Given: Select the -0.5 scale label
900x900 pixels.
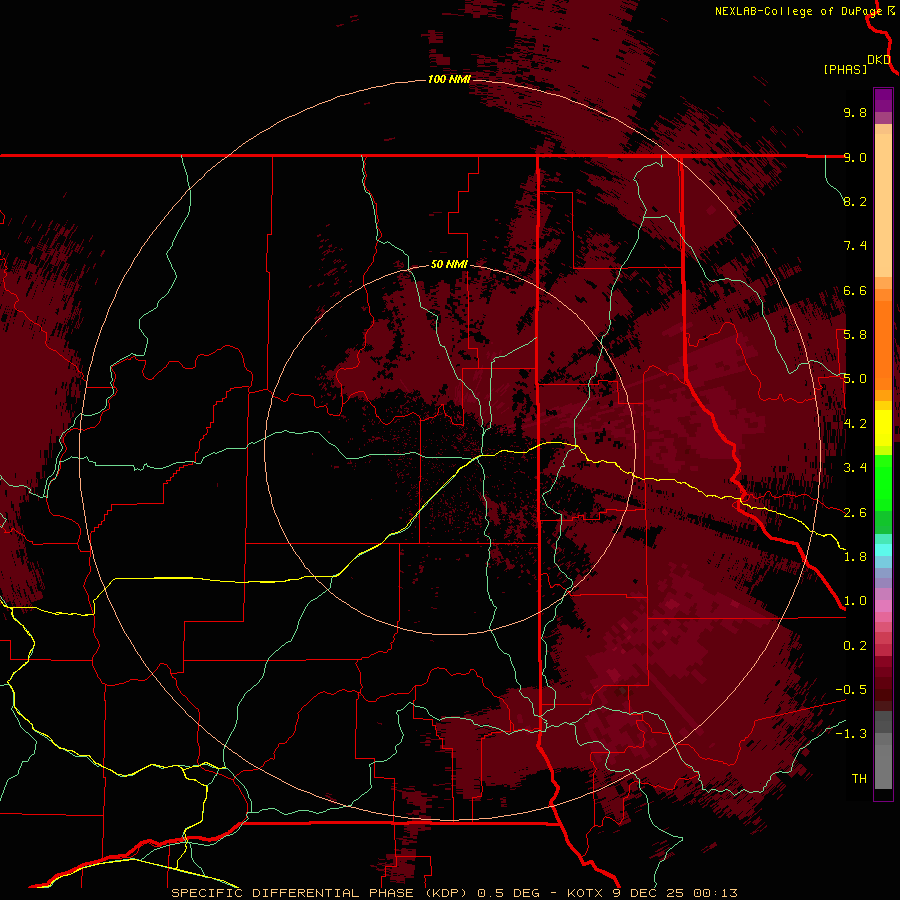Looking at the screenshot, I should coord(851,690).
